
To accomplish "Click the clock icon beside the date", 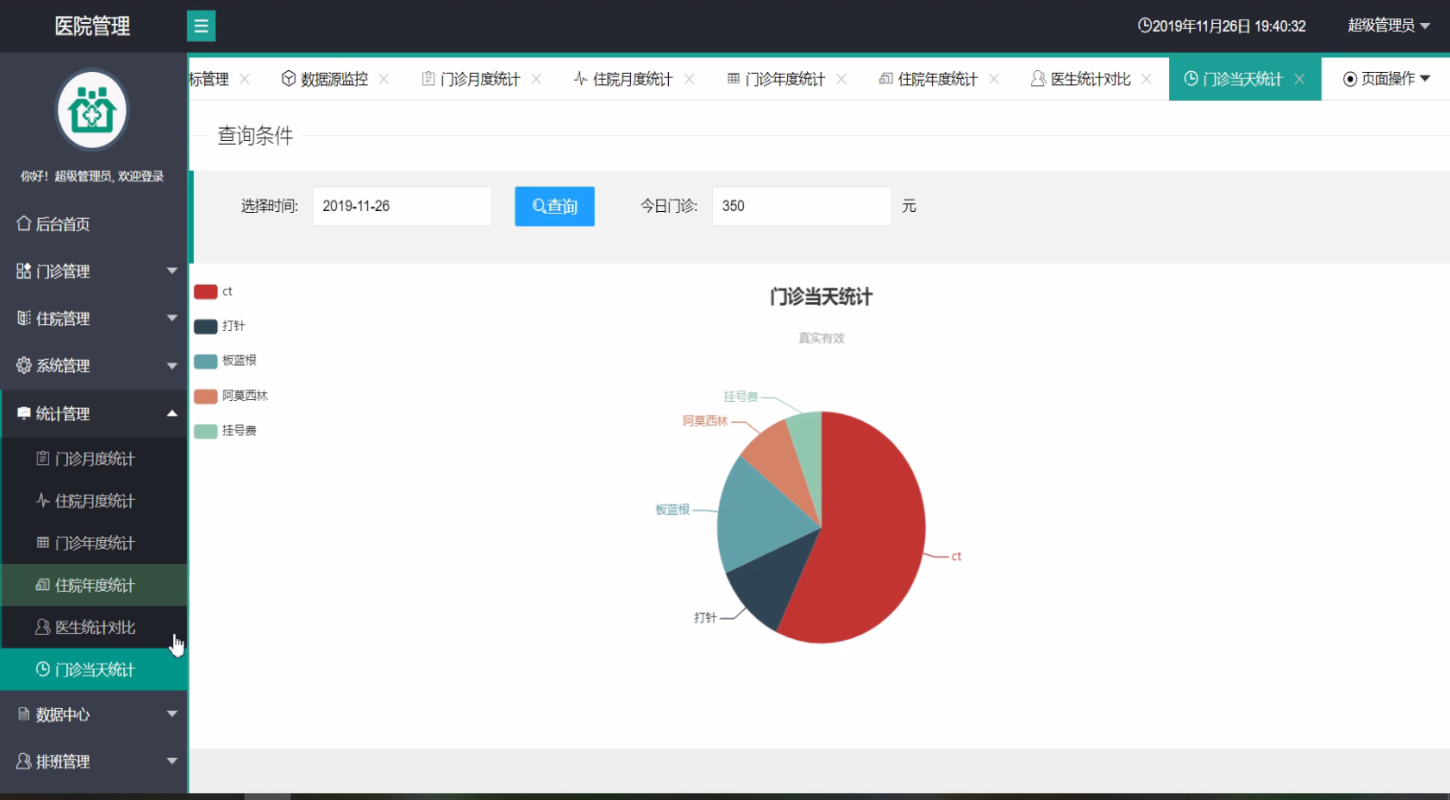I will click(x=1145, y=26).
